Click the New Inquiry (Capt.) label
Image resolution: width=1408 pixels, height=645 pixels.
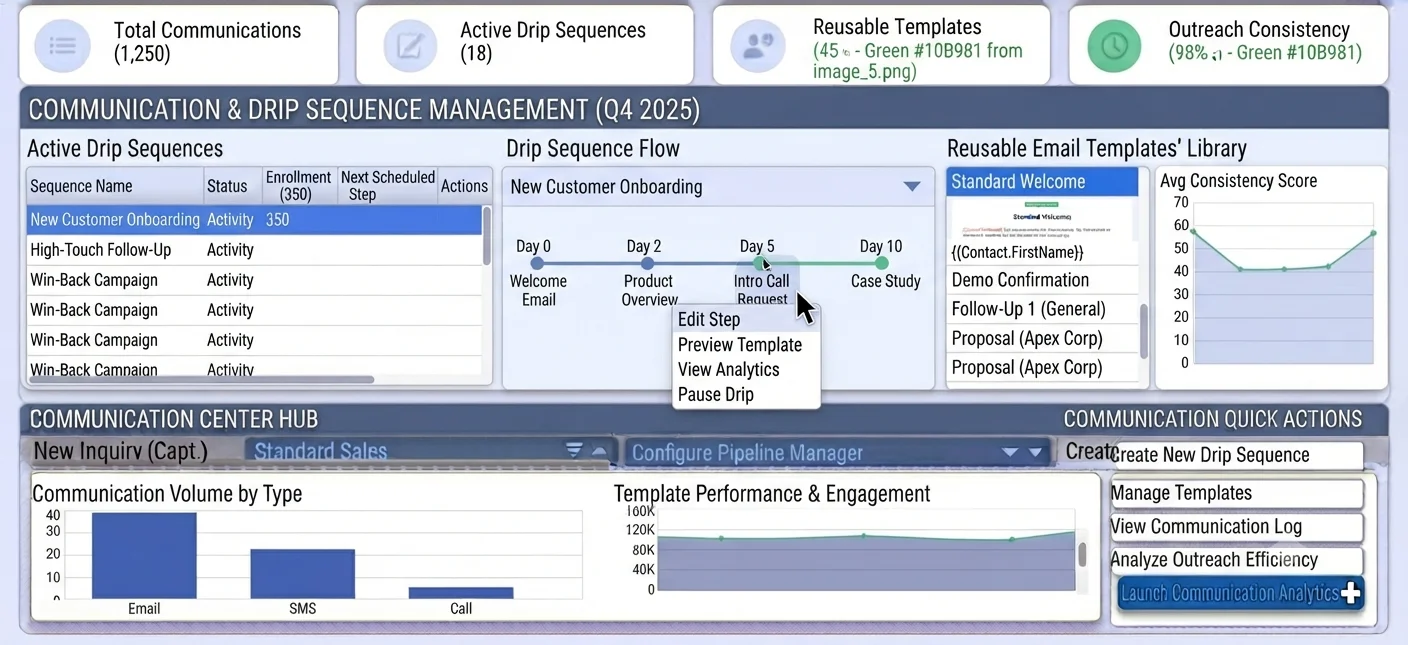(121, 451)
